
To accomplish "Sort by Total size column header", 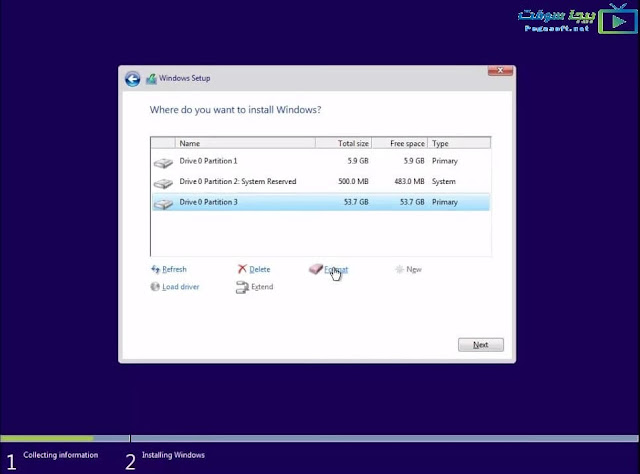I will [x=344, y=143].
